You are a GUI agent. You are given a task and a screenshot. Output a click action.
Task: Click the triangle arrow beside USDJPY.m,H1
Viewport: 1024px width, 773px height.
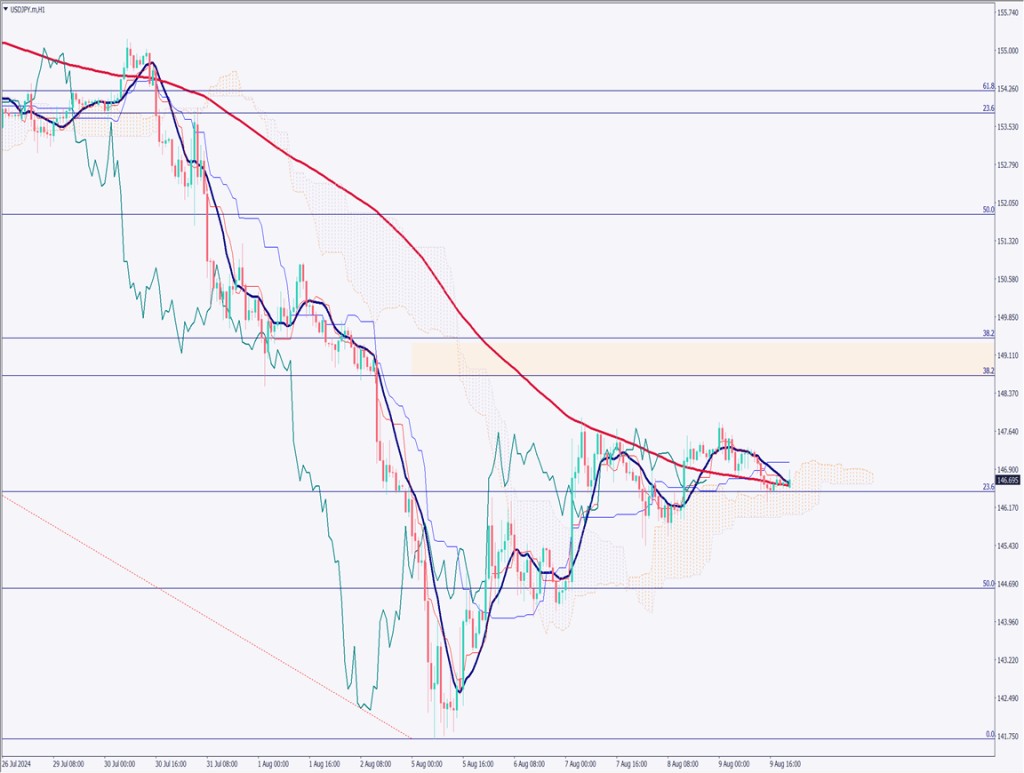6,9
